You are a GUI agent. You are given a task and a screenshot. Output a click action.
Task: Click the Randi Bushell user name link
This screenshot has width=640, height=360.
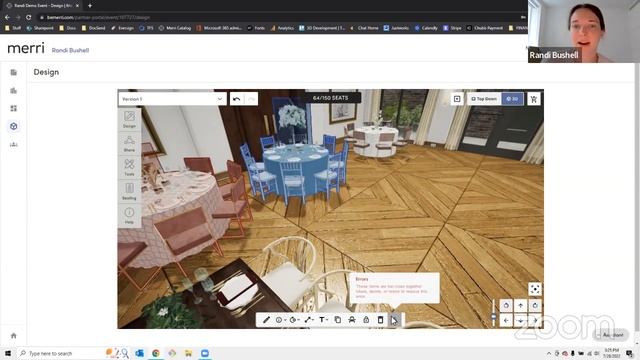coord(70,50)
